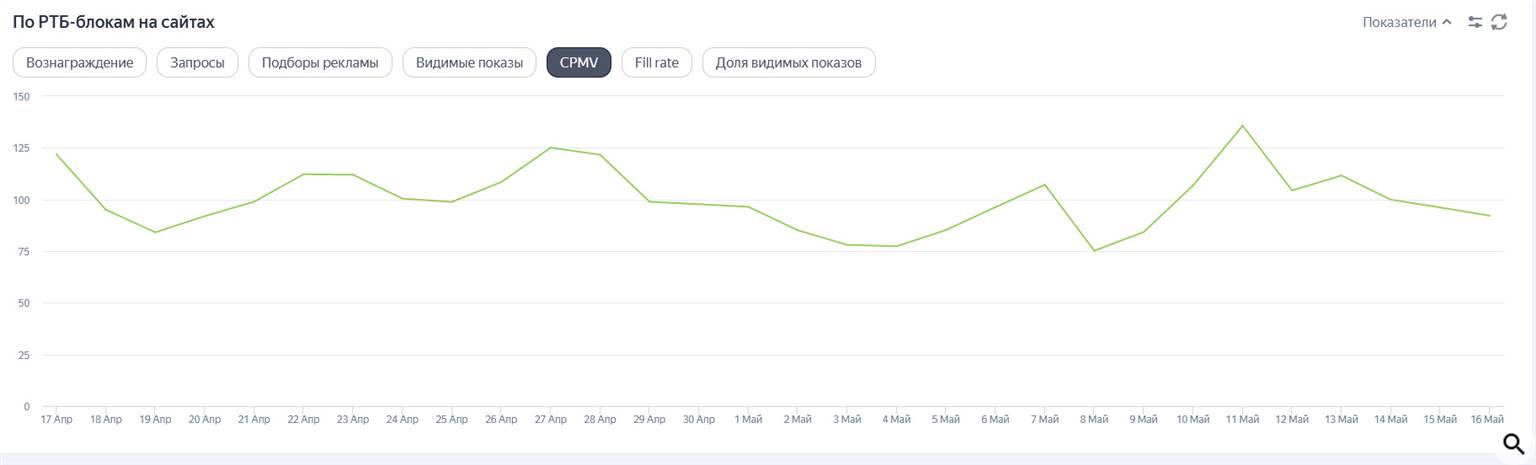Click the refresh arrows icon
The image size is (1536, 465).
[x=1498, y=22]
